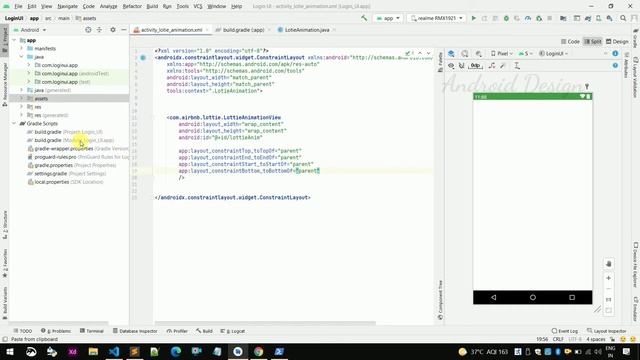Image resolution: width=640 pixels, height=360 pixels.
Task: Click the Guidelines icon in design toolbar
Action: [x=517, y=66]
